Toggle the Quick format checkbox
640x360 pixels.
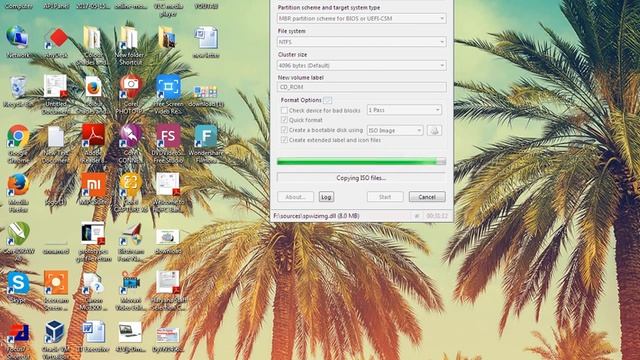click(284, 120)
